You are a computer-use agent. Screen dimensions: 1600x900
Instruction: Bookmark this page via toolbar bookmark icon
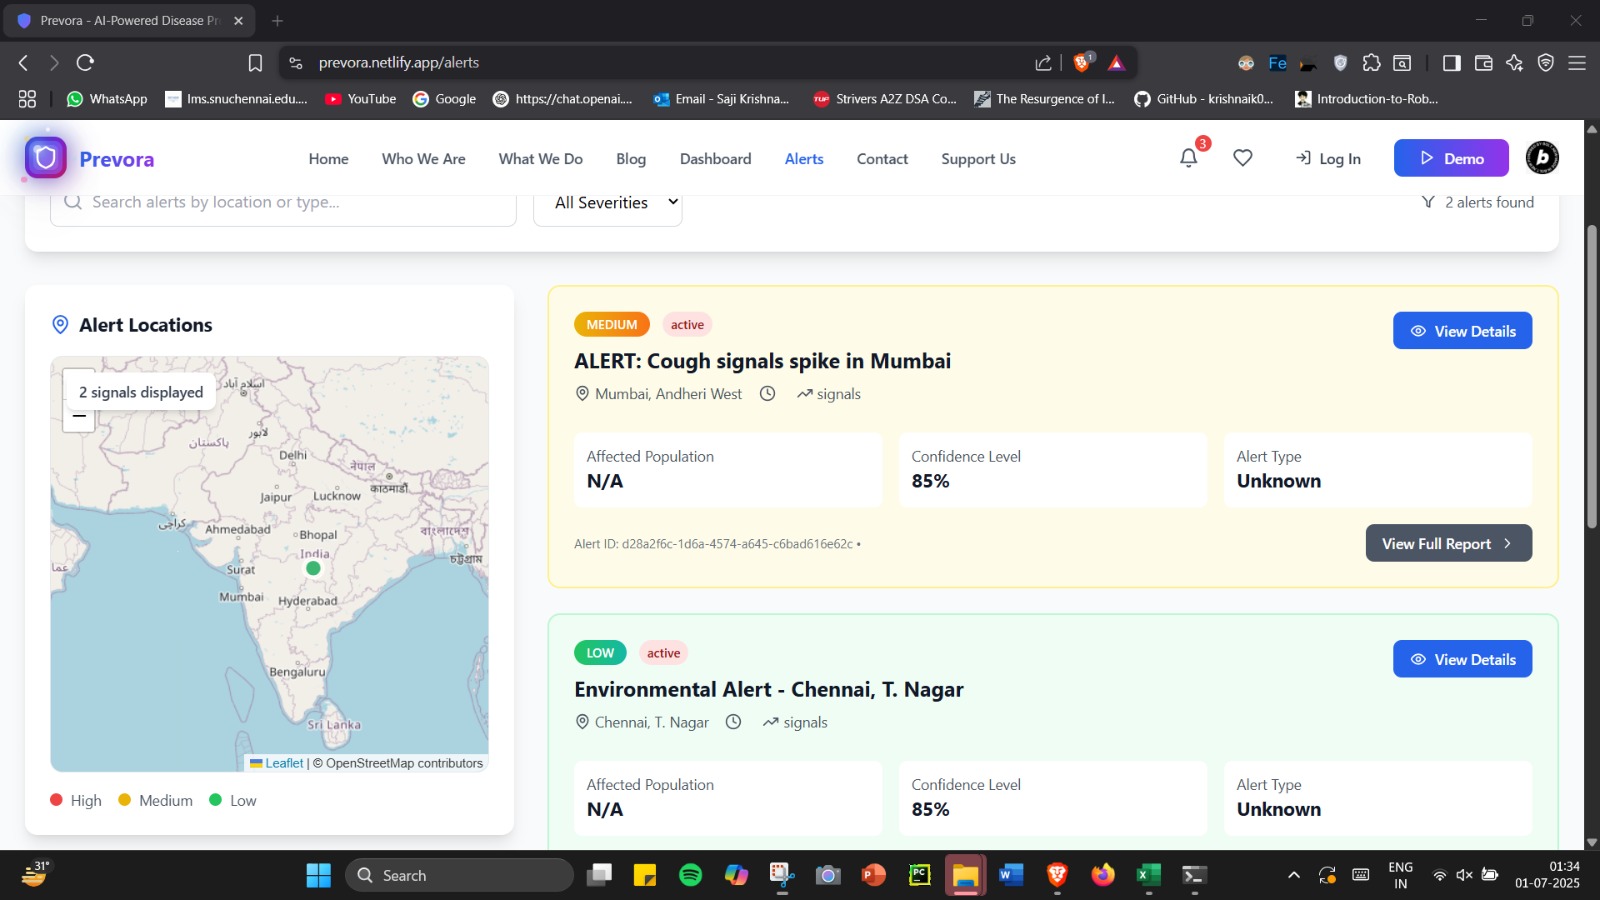(x=255, y=63)
